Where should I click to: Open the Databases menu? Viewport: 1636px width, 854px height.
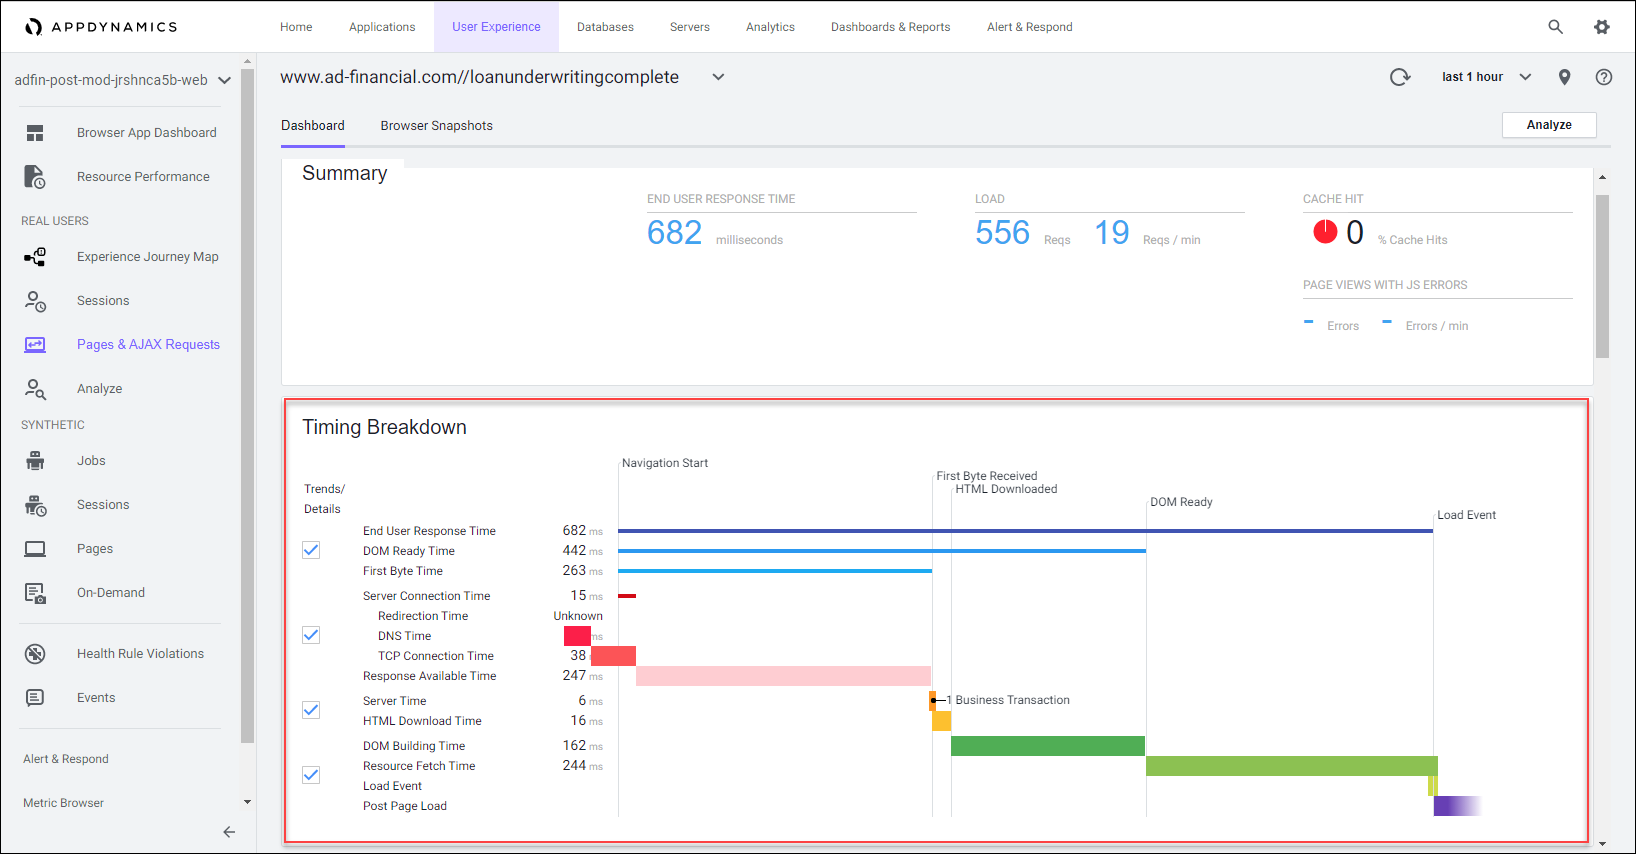coord(605,27)
